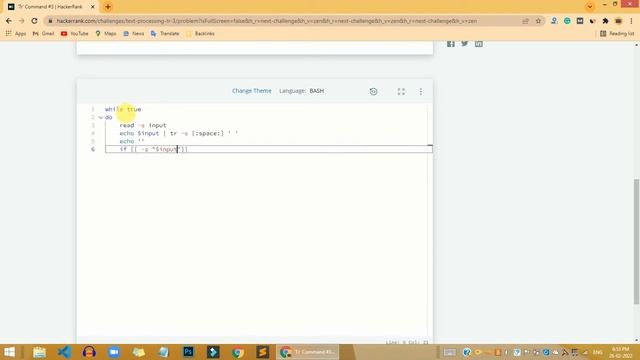Click the 'read -s input' code line

coord(143,125)
